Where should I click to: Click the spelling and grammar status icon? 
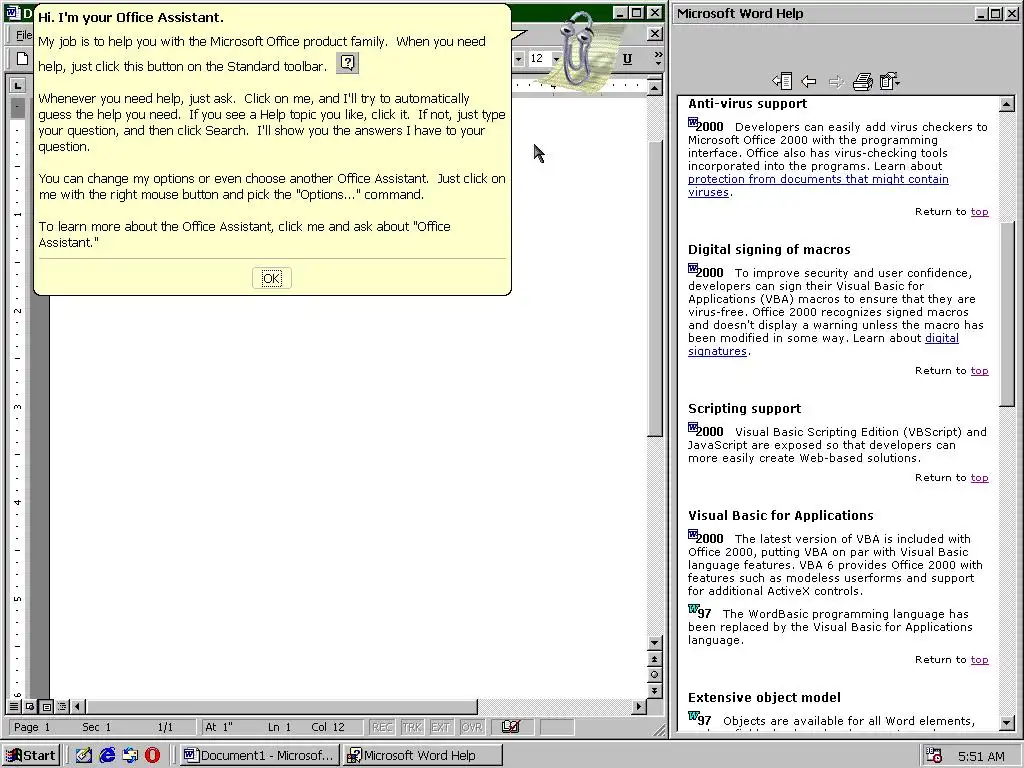point(511,726)
